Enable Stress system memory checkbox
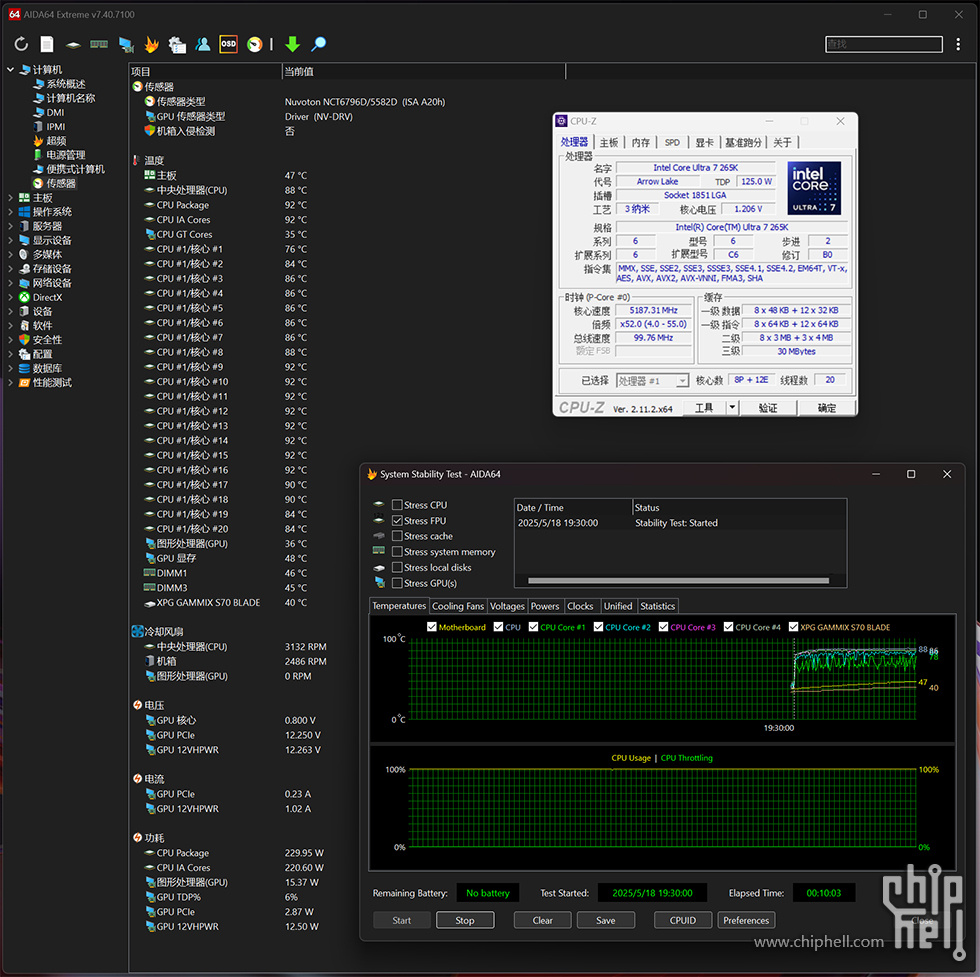 (x=397, y=552)
